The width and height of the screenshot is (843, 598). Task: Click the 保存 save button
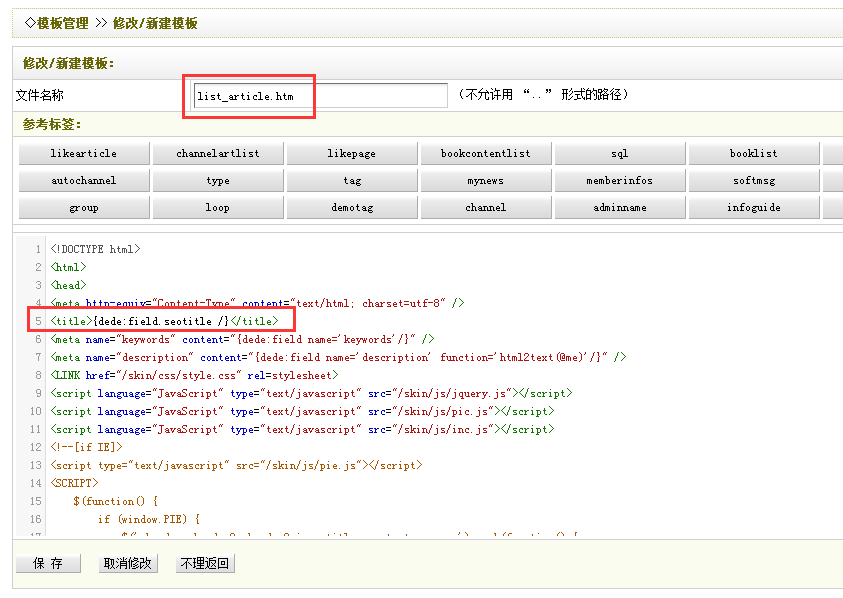click(x=48, y=563)
